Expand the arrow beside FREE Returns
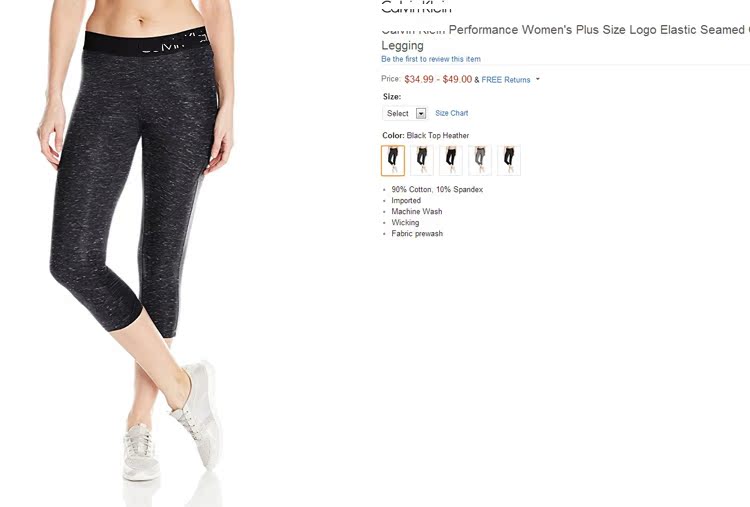Image resolution: width=750 pixels, height=507 pixels. click(x=538, y=79)
